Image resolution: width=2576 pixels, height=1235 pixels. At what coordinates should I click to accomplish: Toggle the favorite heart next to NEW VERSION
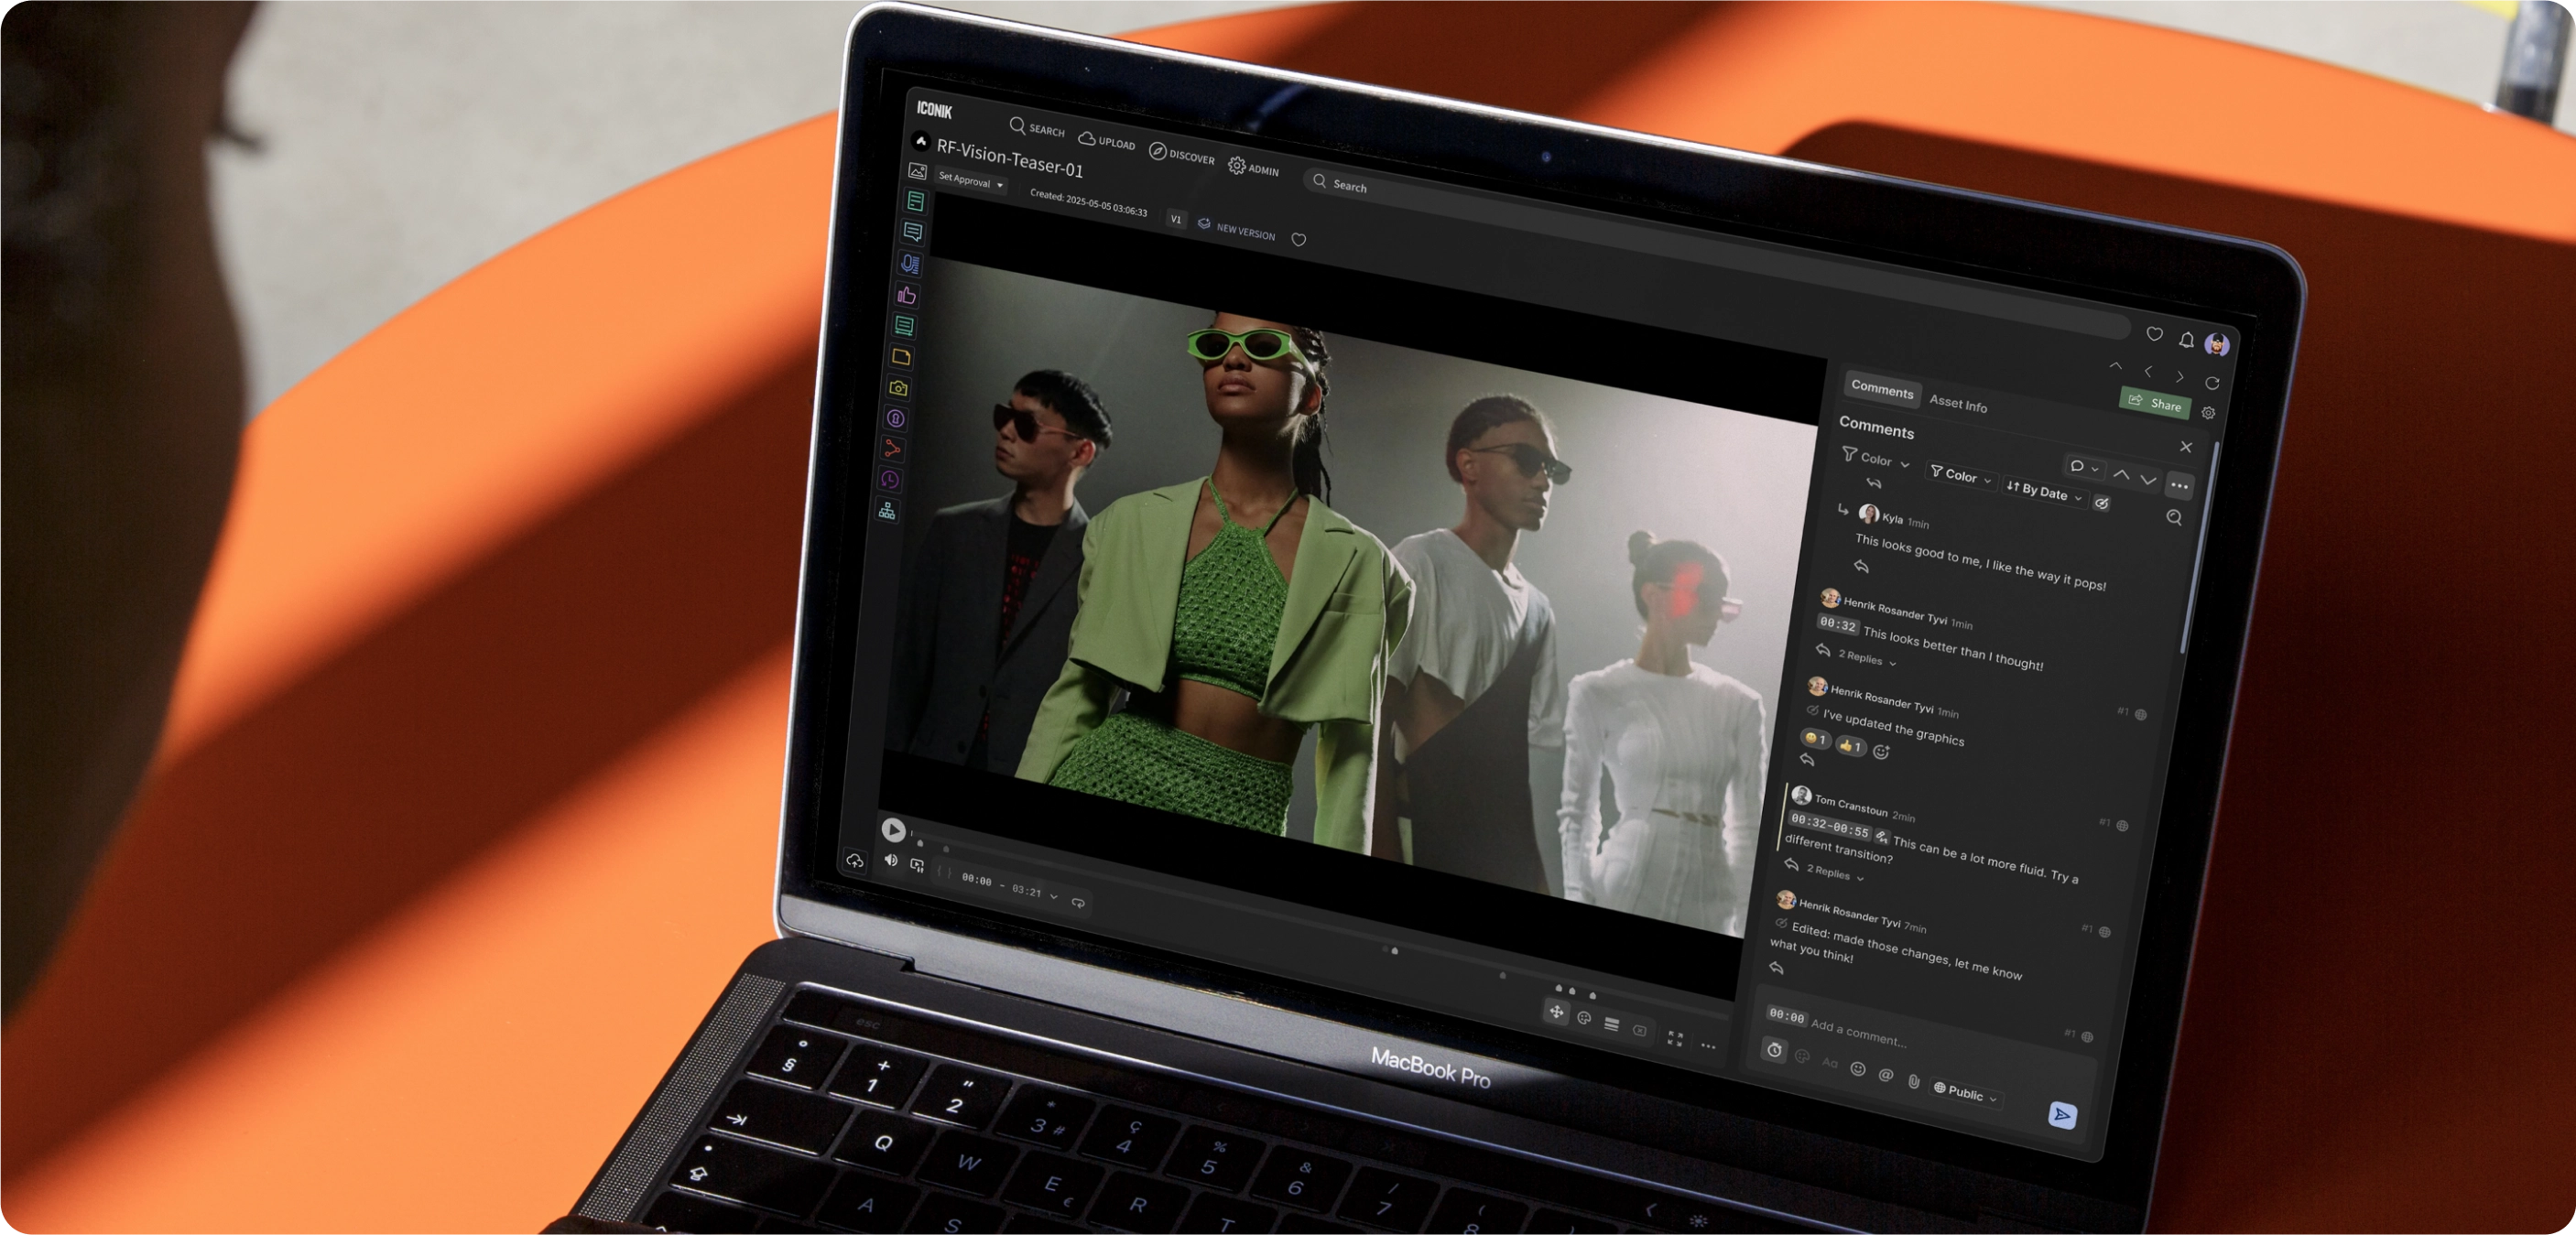[1298, 240]
